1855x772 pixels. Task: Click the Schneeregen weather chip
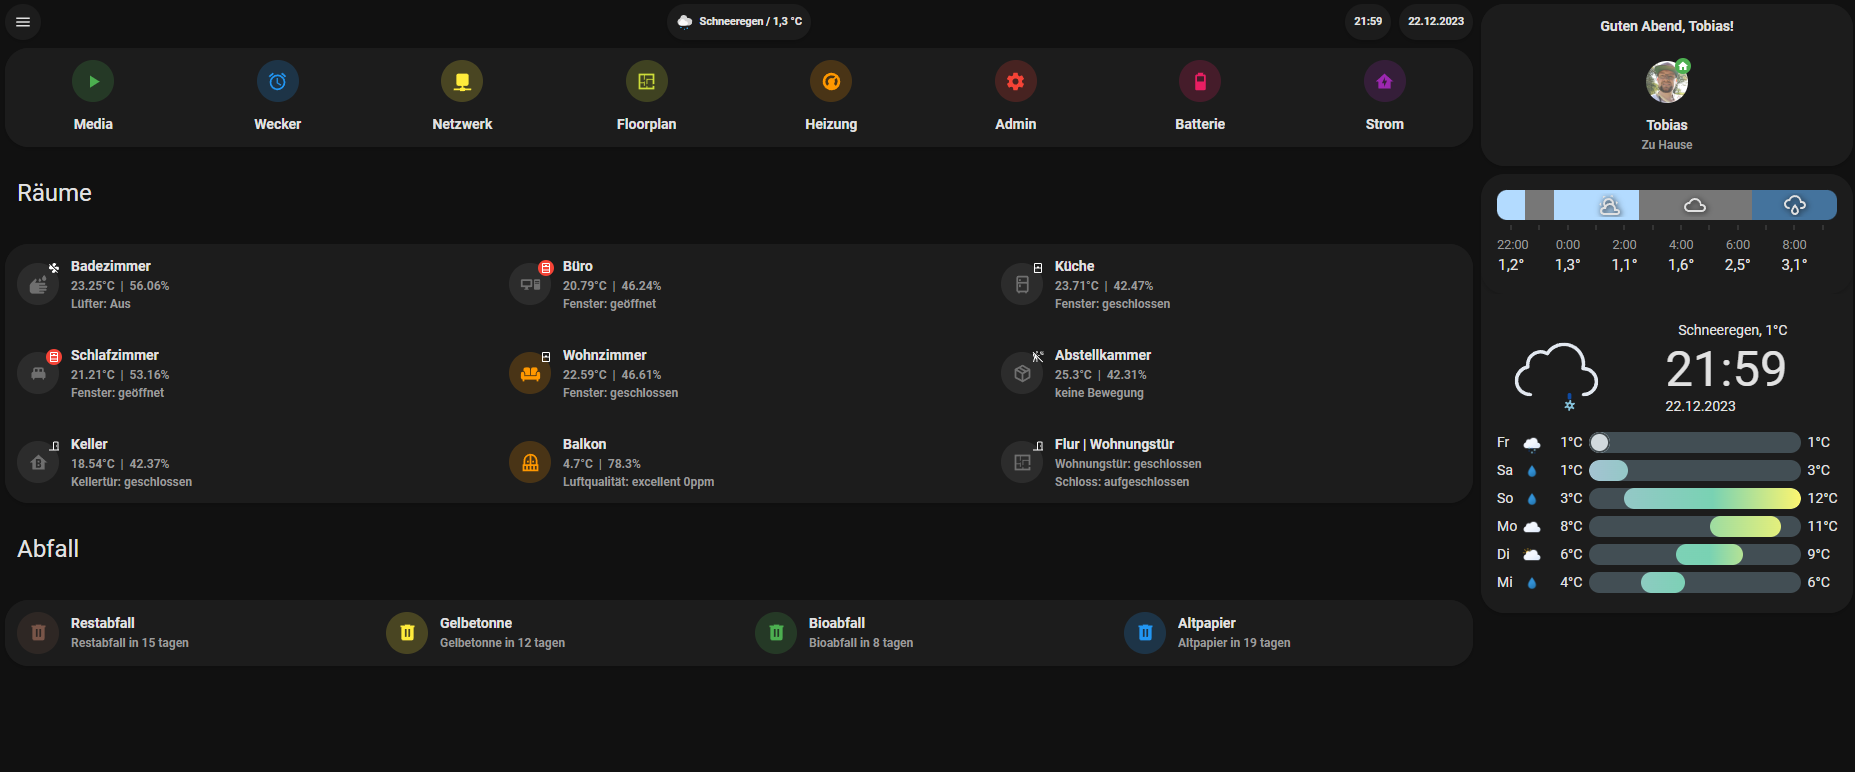pyautogui.click(x=739, y=21)
